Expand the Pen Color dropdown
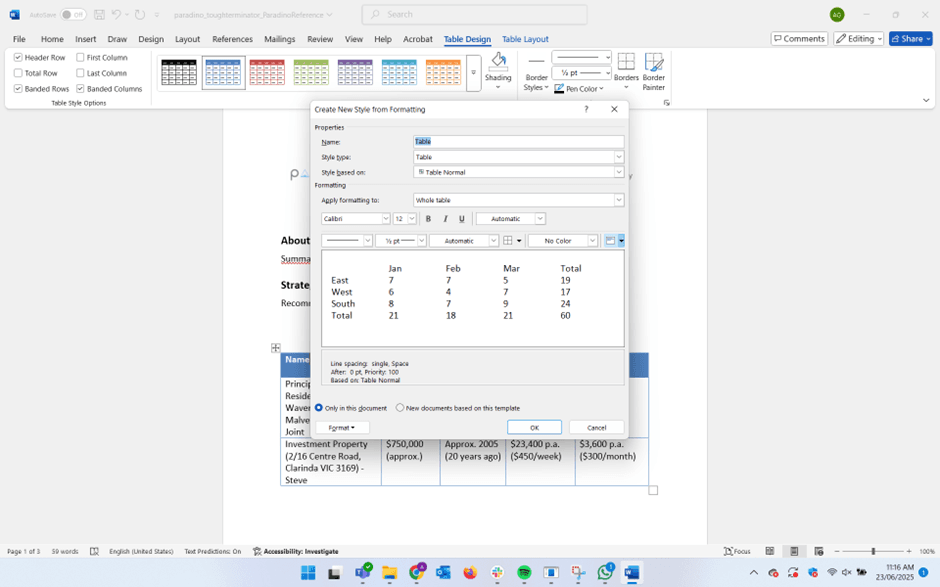940x587 pixels. pyautogui.click(x=601, y=88)
